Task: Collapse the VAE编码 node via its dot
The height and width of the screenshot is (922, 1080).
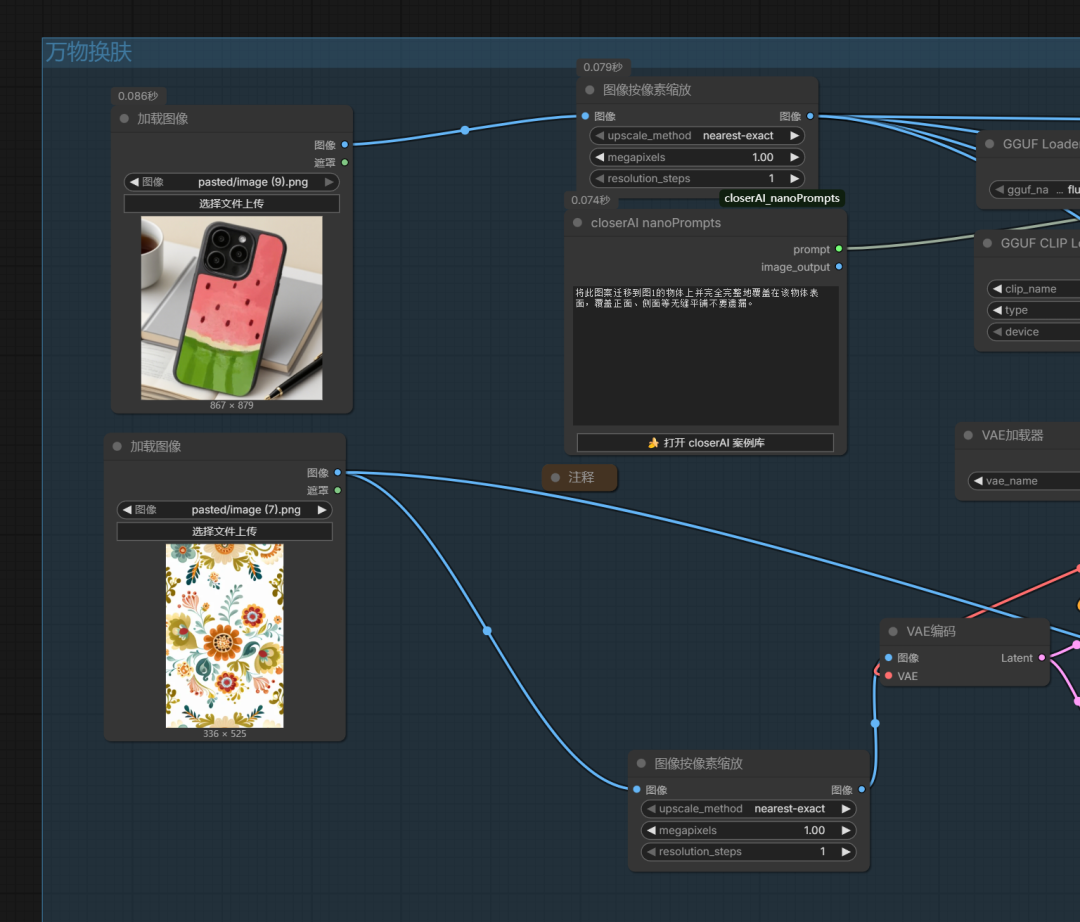Action: [x=893, y=631]
